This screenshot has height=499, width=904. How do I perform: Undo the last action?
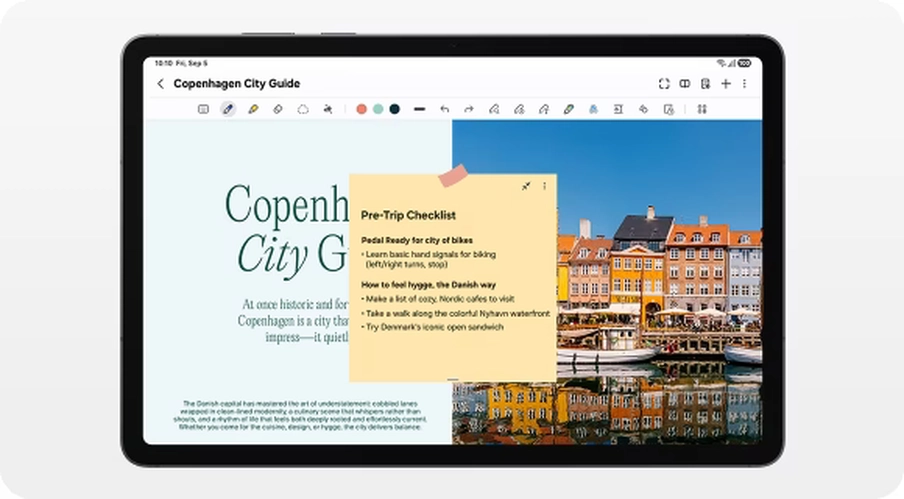click(x=444, y=109)
